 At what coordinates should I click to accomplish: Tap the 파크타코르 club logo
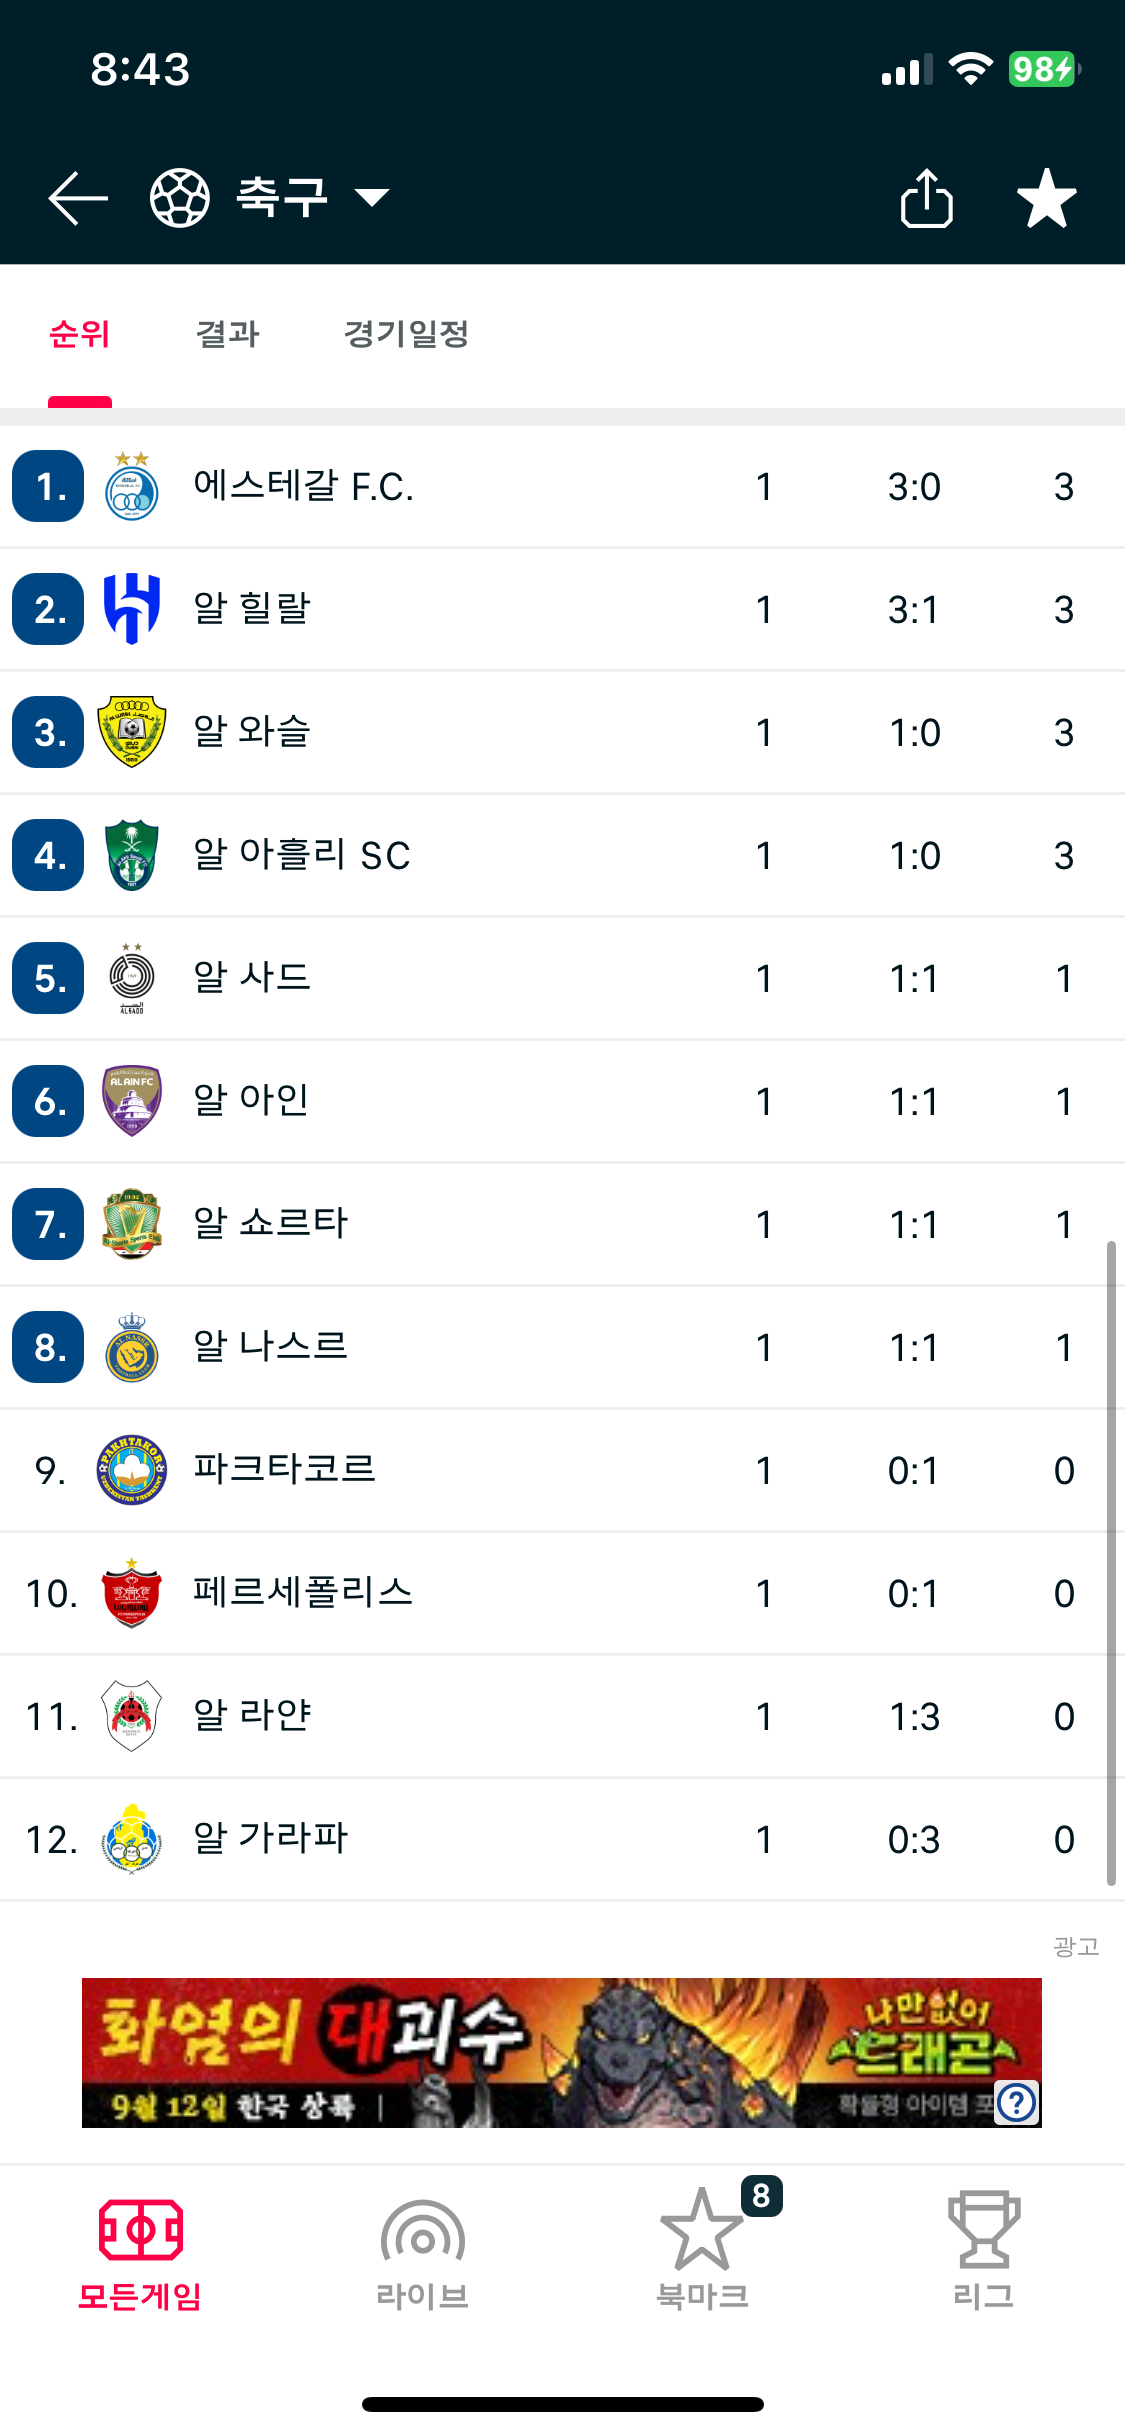click(x=132, y=1470)
